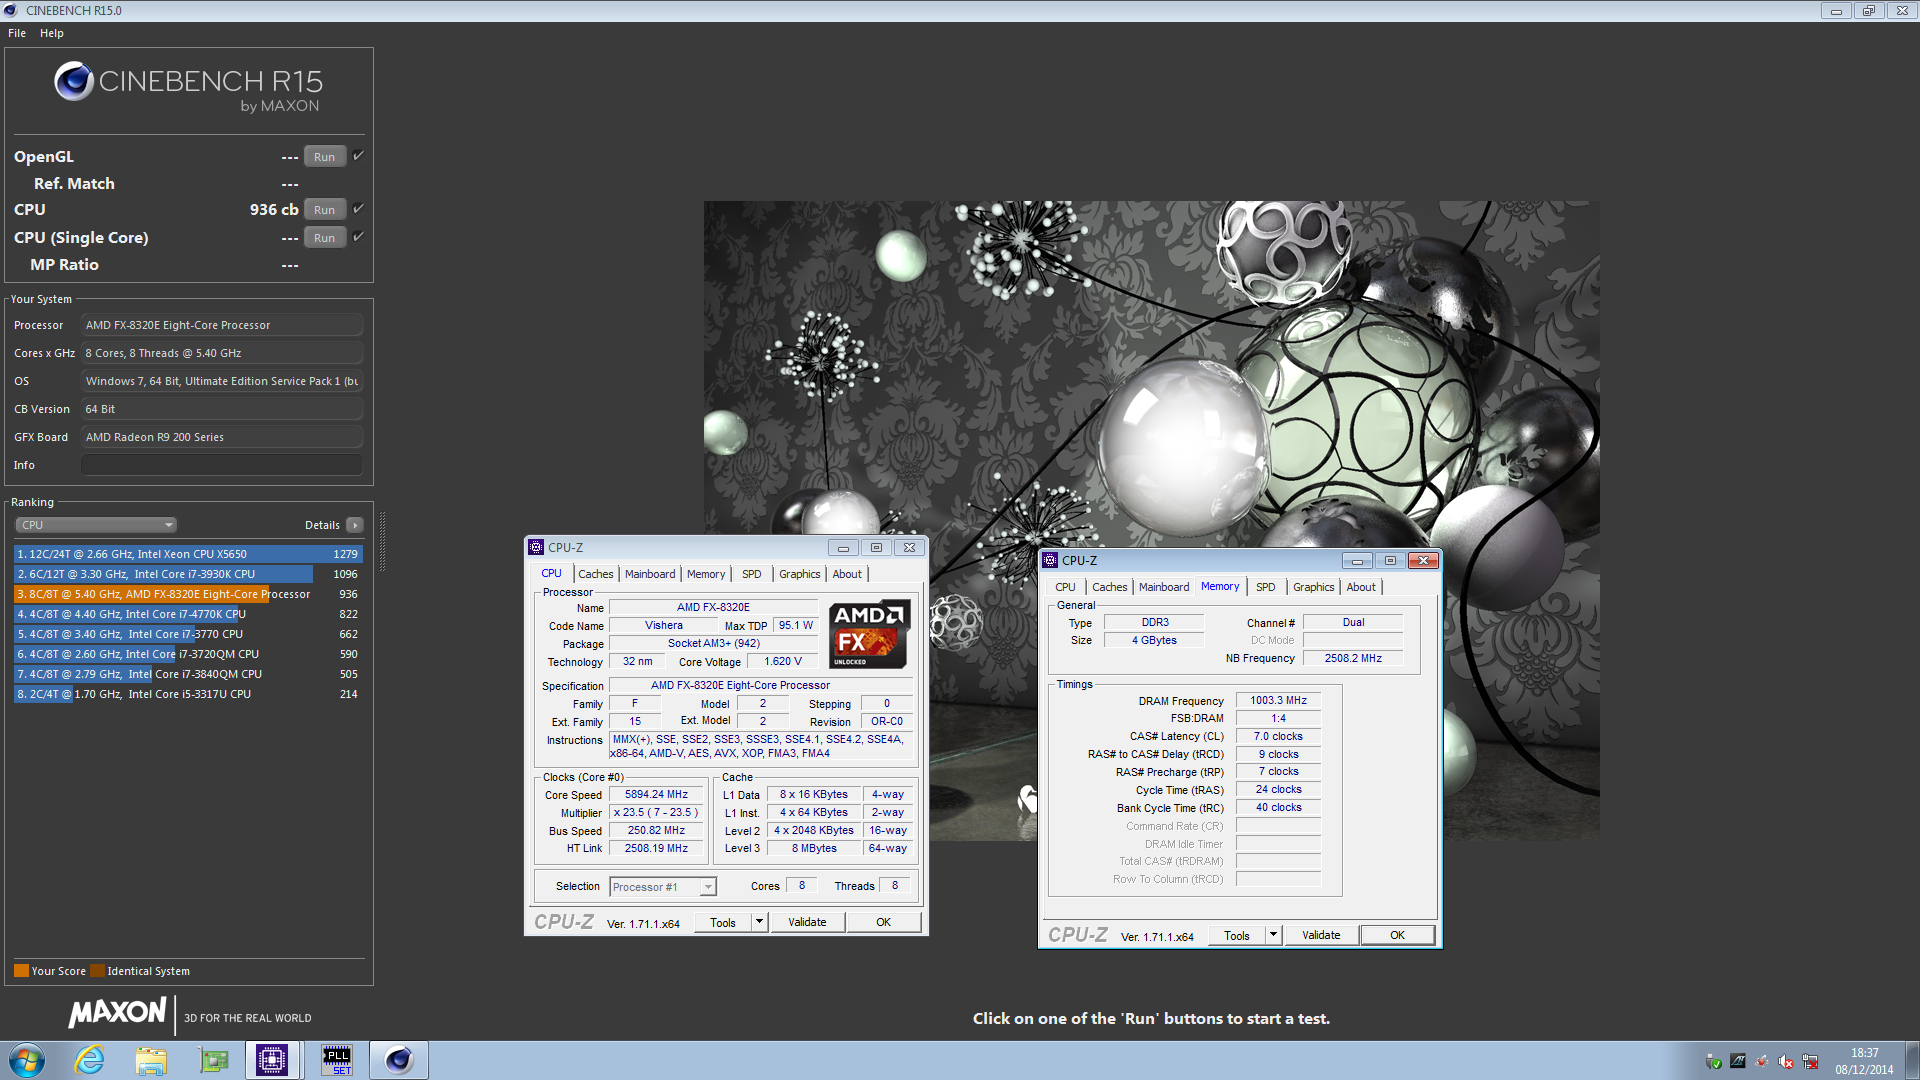
Task: Open the Processor #1 selection dropdown
Action: 663,887
